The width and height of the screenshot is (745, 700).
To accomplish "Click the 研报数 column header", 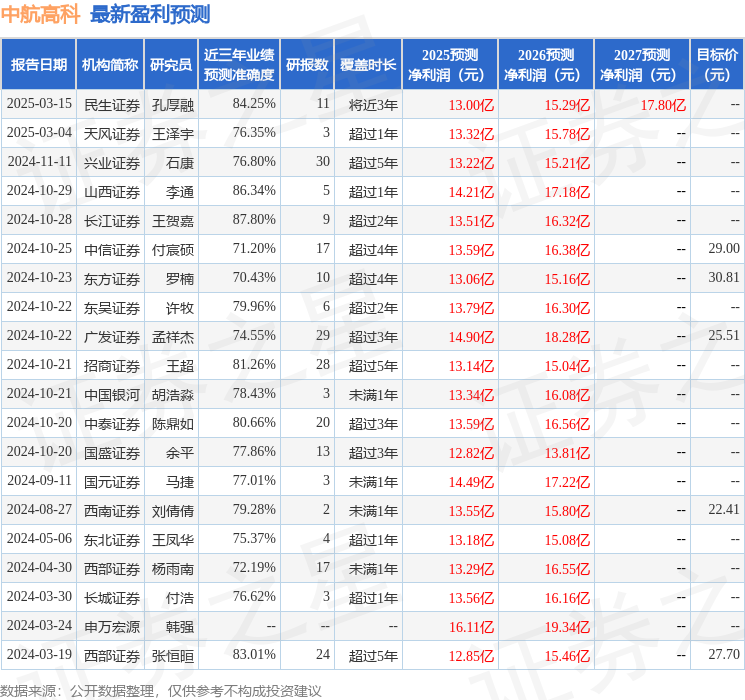I will tap(307, 65).
